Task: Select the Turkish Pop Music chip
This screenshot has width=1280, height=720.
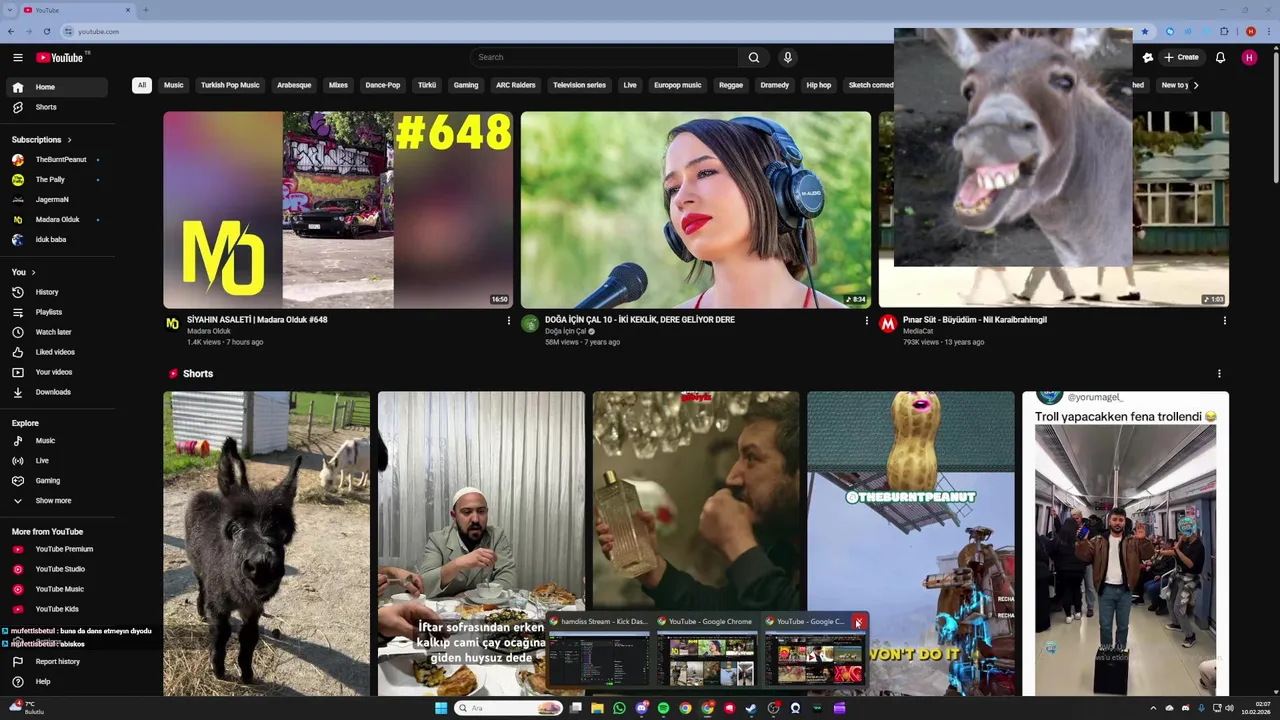Action: click(x=230, y=85)
